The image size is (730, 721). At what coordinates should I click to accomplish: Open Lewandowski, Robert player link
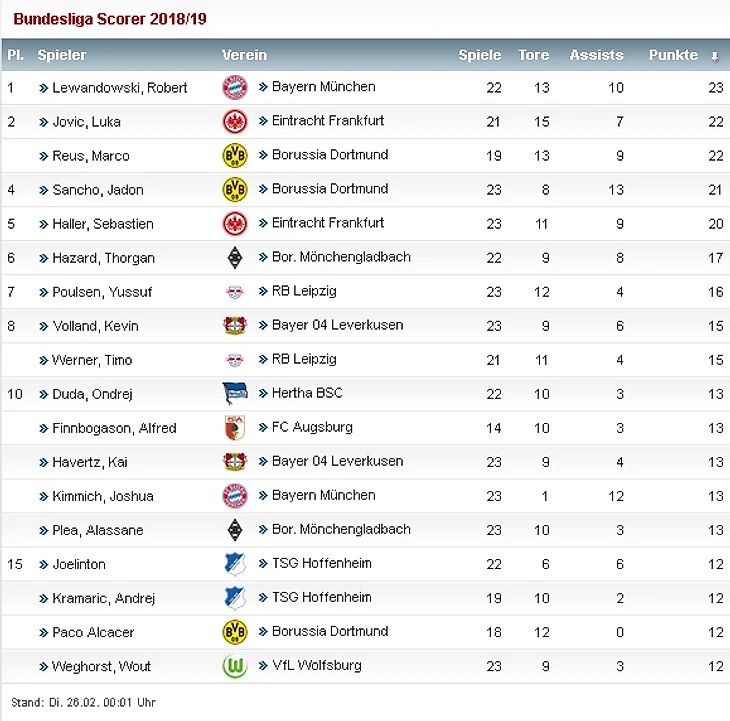click(119, 88)
